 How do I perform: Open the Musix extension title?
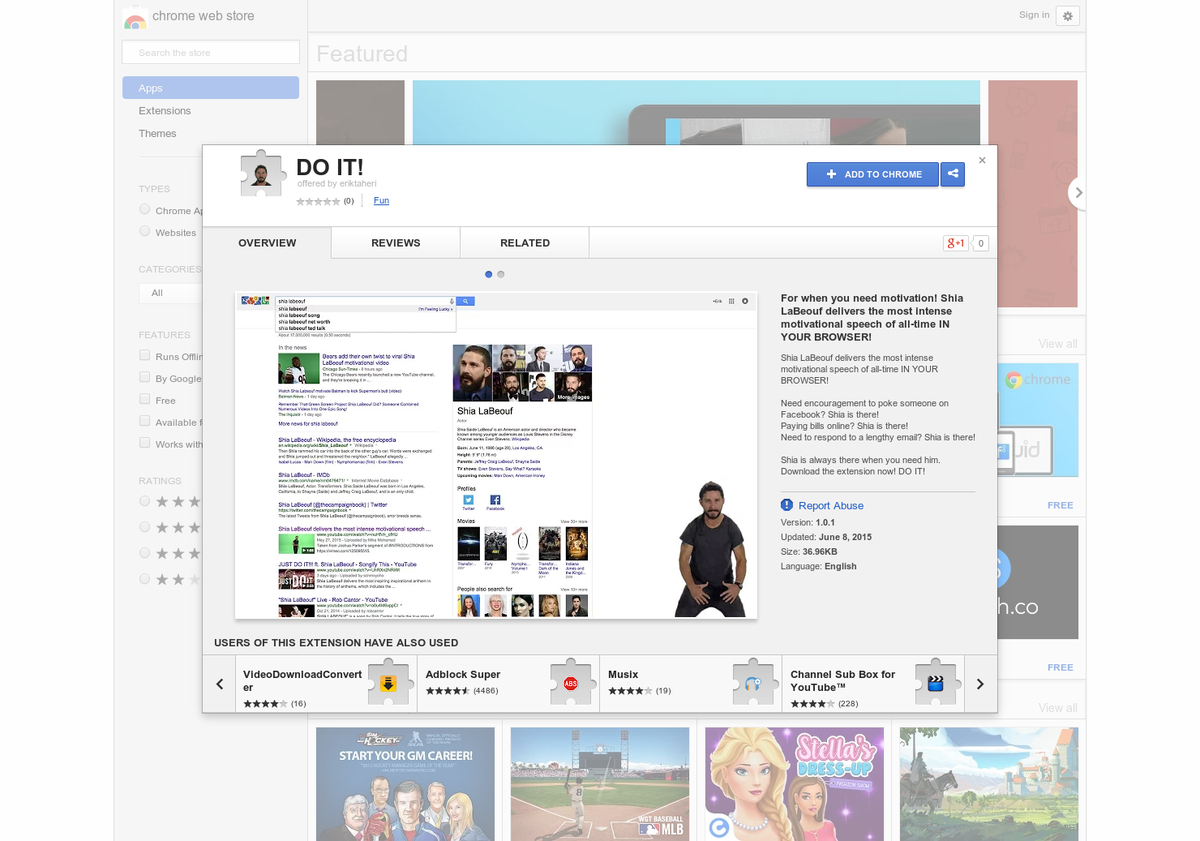pyautogui.click(x=623, y=675)
